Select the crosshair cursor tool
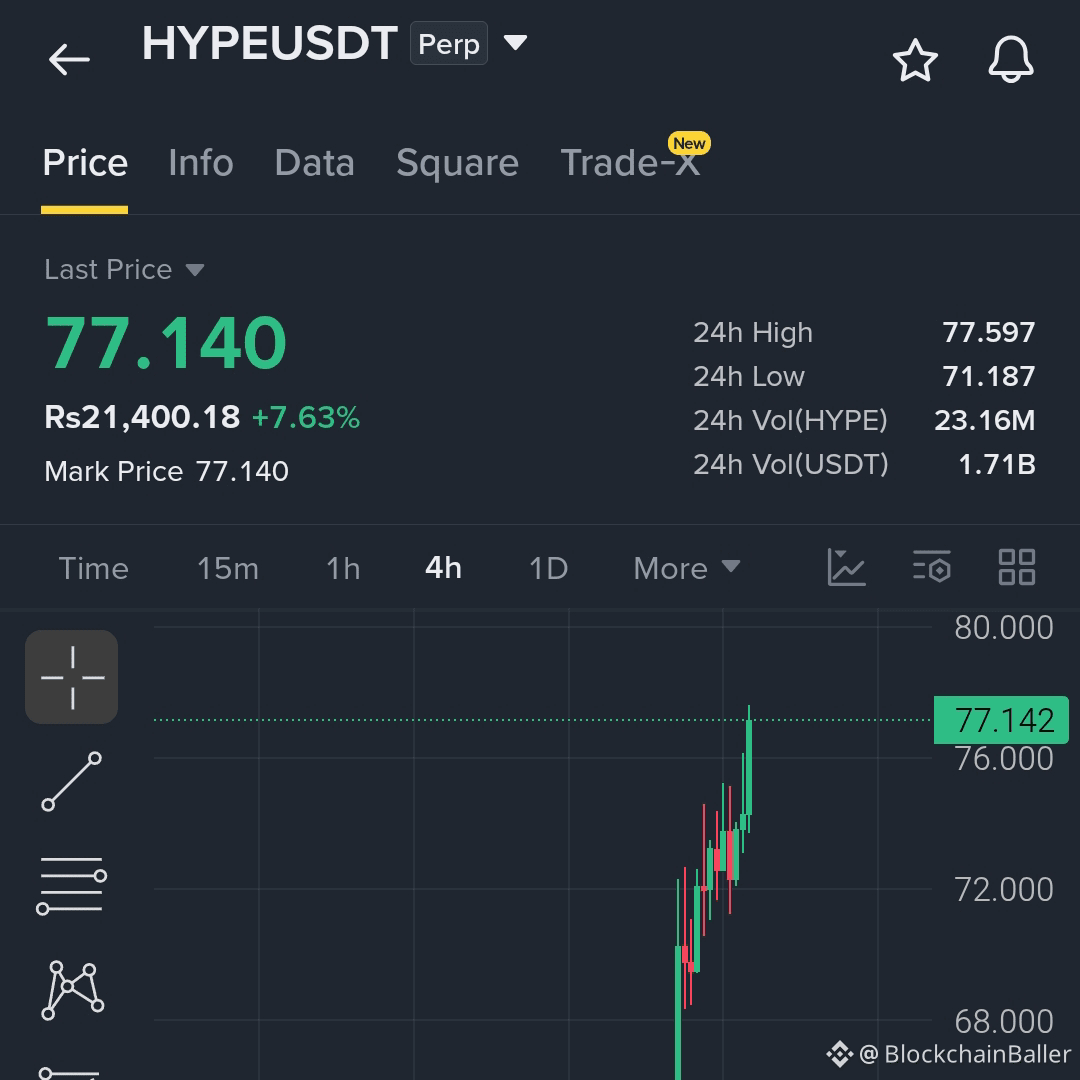1080x1080 pixels. [x=72, y=677]
